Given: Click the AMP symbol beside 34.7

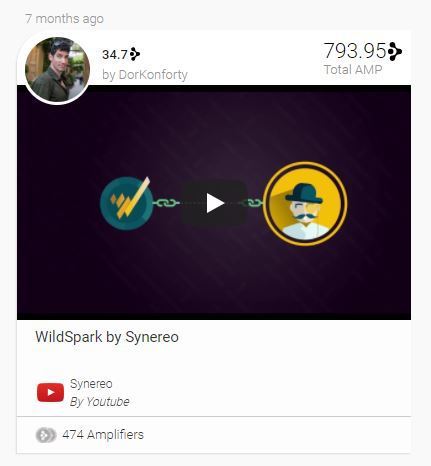Looking at the screenshot, I should coord(135,54).
